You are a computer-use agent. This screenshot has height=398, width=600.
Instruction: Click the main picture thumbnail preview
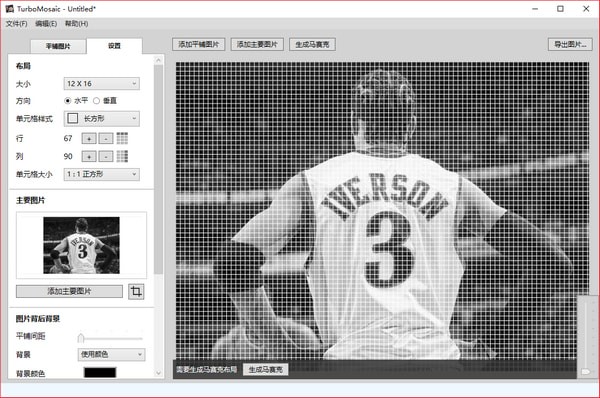click(x=81, y=245)
